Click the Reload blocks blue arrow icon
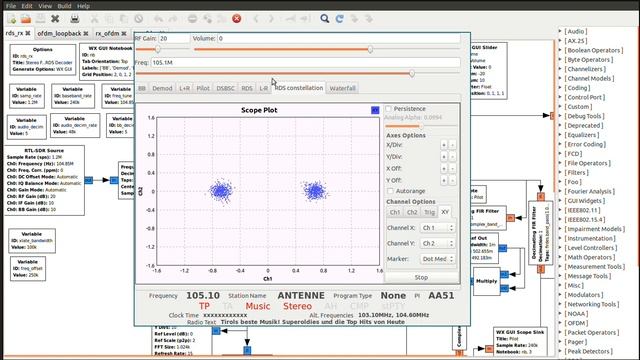 (x=340, y=19)
